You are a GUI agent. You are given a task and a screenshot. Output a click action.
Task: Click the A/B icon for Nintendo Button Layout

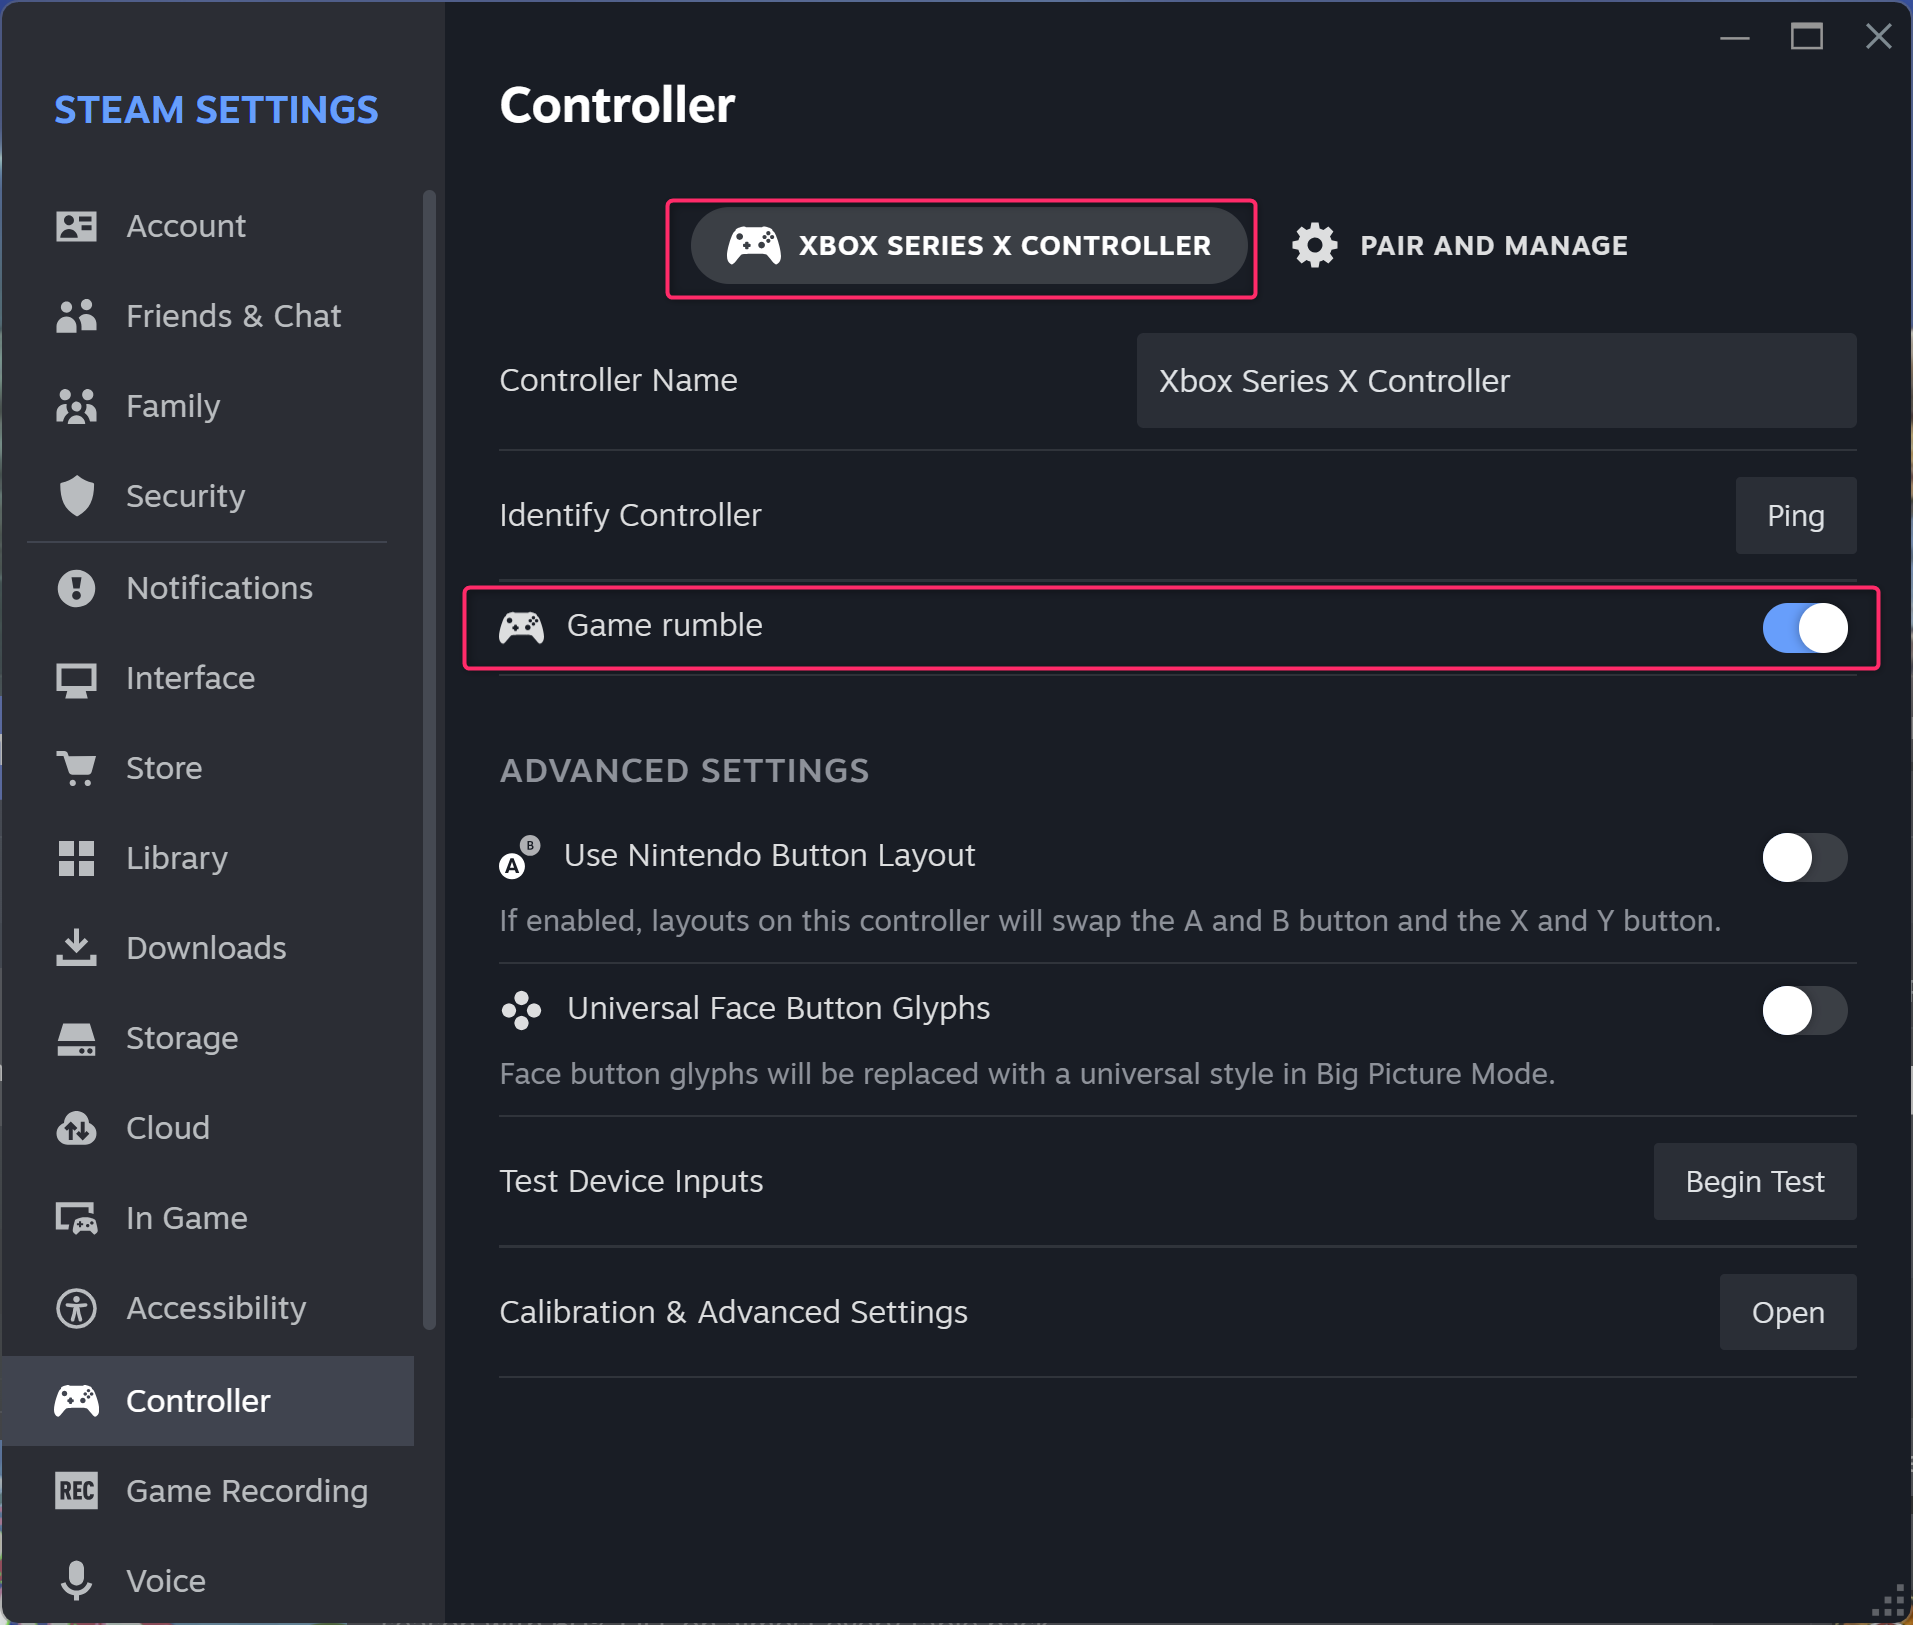519,857
